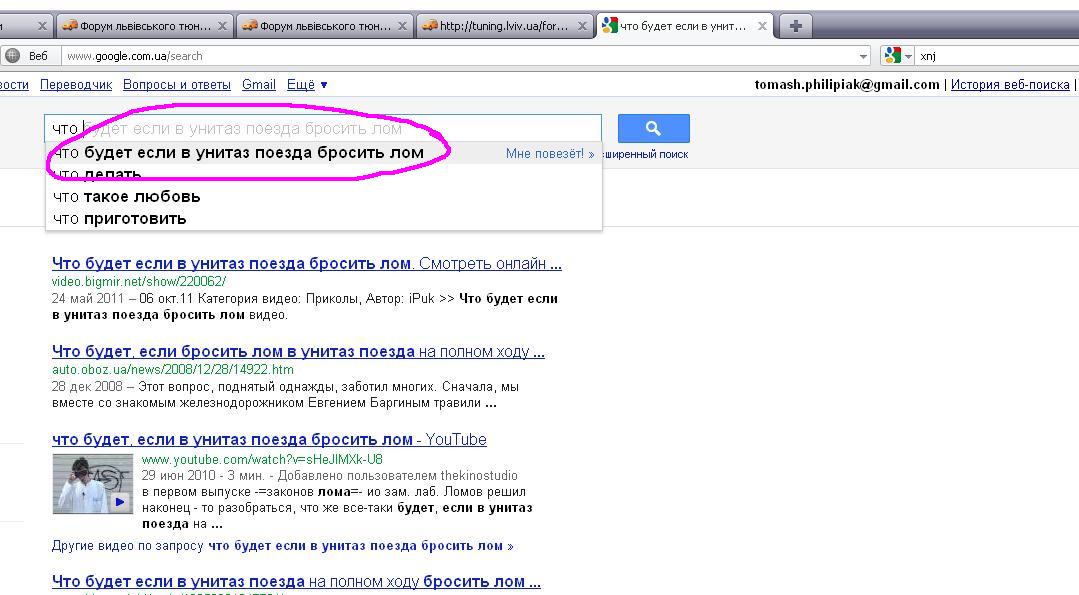Click the green URL auto.oboz.ua/news/2008/12/28/14922.htm
This screenshot has width=1079, height=595.
pos(173,369)
